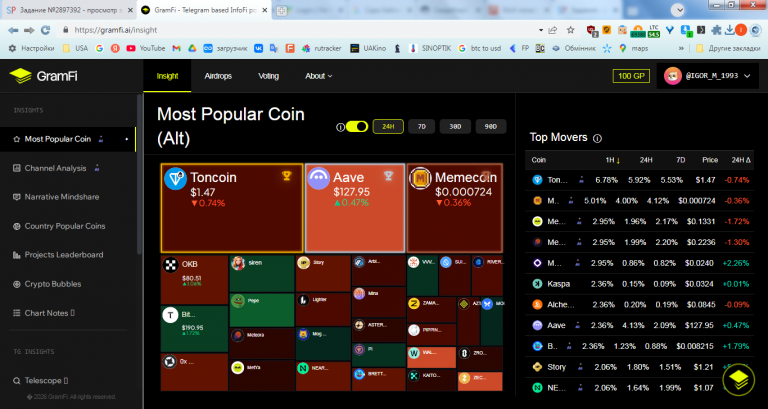Image resolution: width=768 pixels, height=409 pixels.
Task: Click the Aave tile trophy icon
Action: (x=388, y=176)
